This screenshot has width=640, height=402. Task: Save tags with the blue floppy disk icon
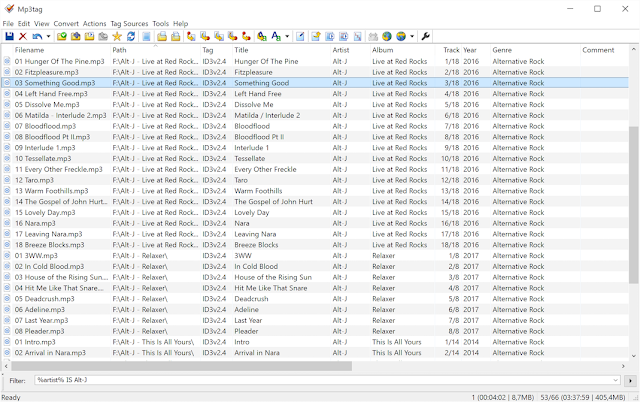tap(9, 36)
